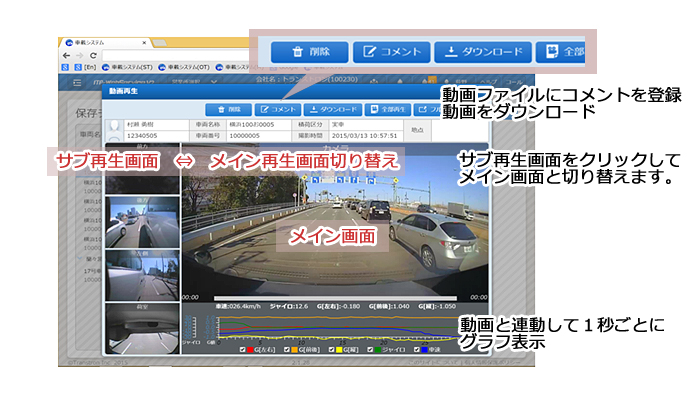Viewport: 700px width, 400px height.
Task: Click the 12340505 driver ID cell
Action: pos(156,135)
